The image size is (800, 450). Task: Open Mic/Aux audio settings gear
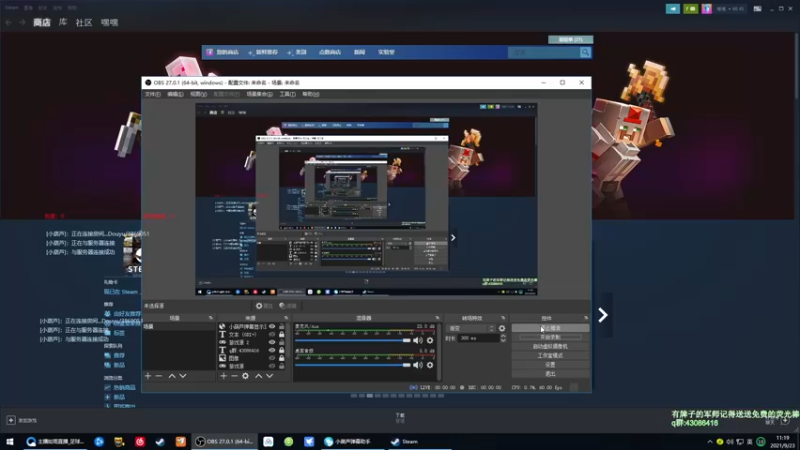pyautogui.click(x=430, y=340)
